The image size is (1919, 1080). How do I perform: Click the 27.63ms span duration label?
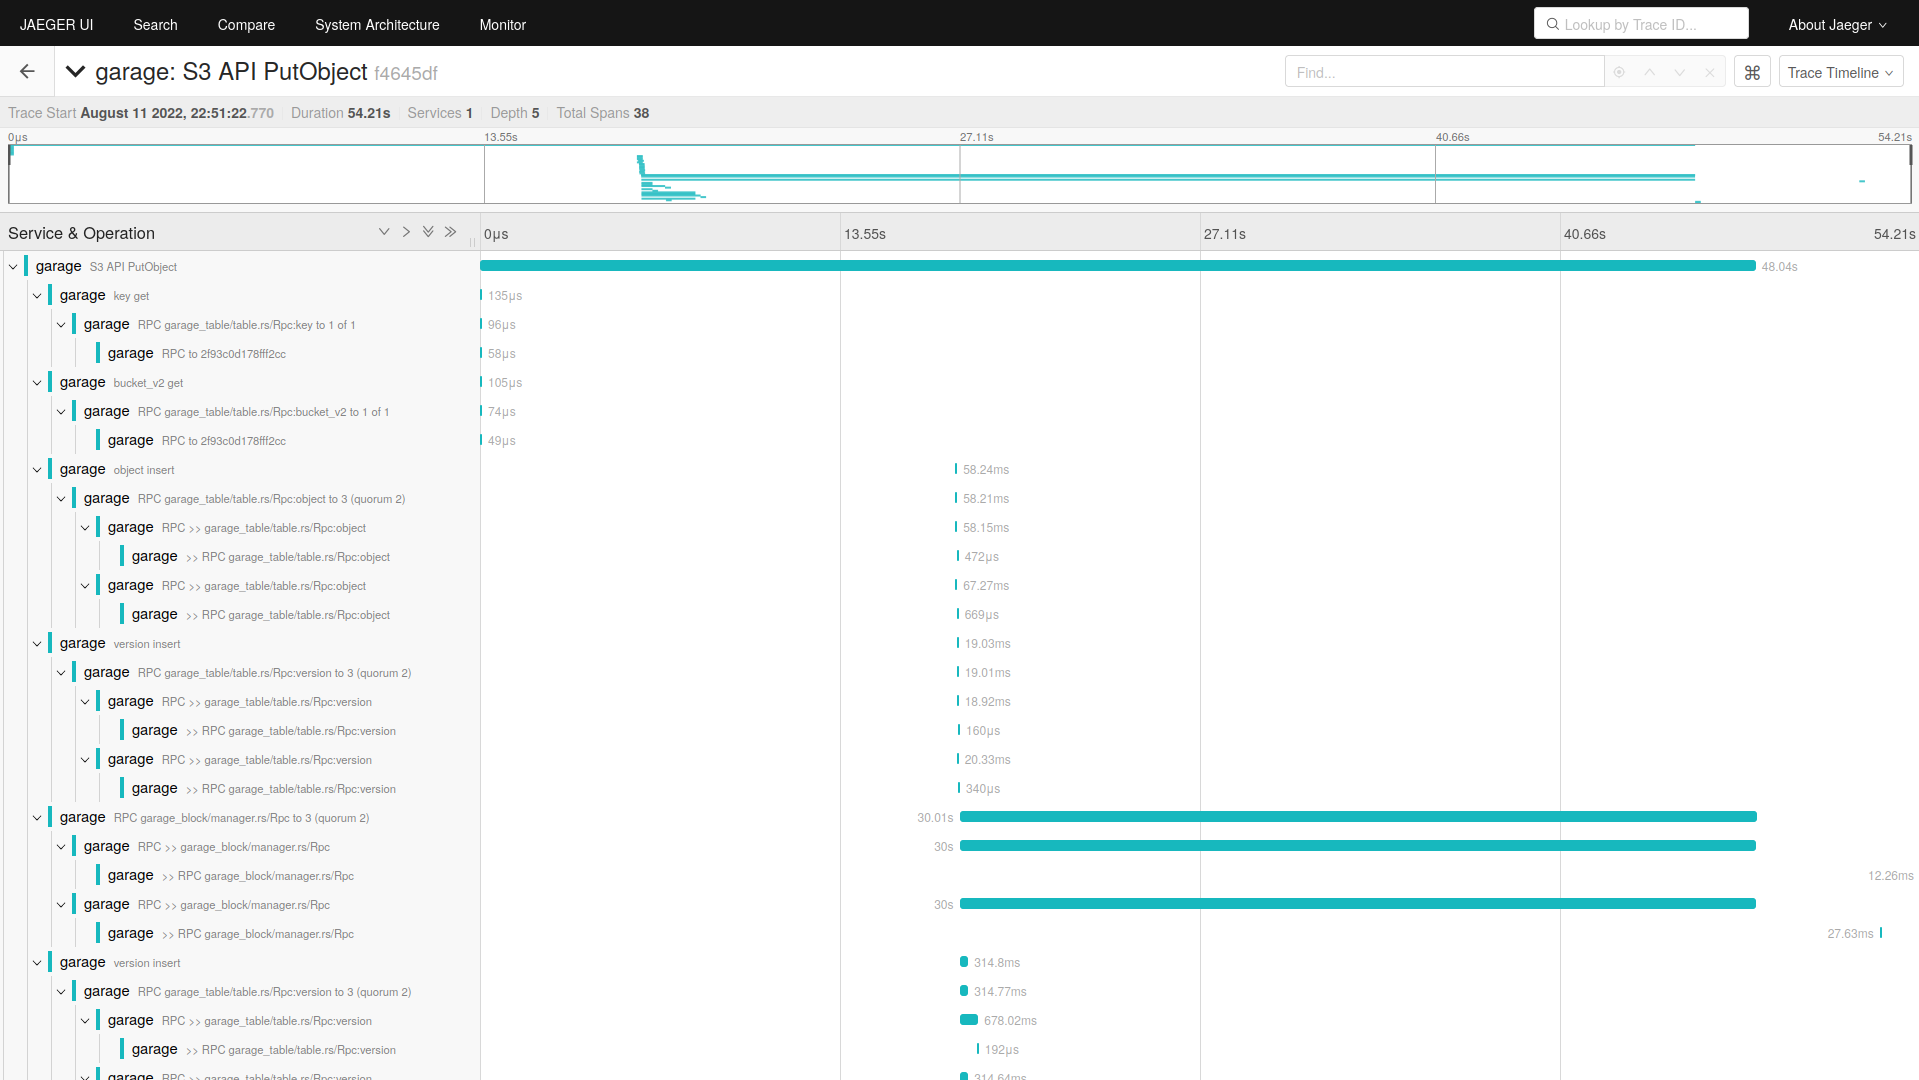click(1850, 934)
